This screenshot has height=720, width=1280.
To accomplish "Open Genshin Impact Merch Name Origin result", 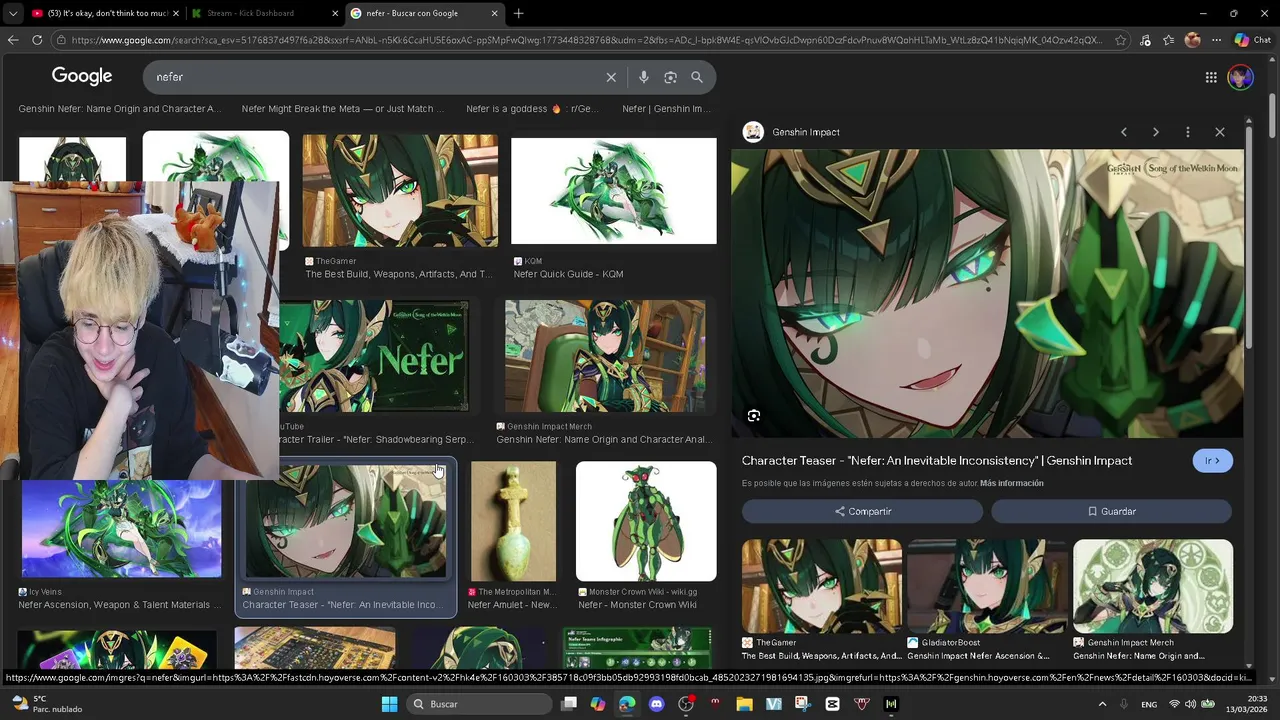I will [605, 356].
